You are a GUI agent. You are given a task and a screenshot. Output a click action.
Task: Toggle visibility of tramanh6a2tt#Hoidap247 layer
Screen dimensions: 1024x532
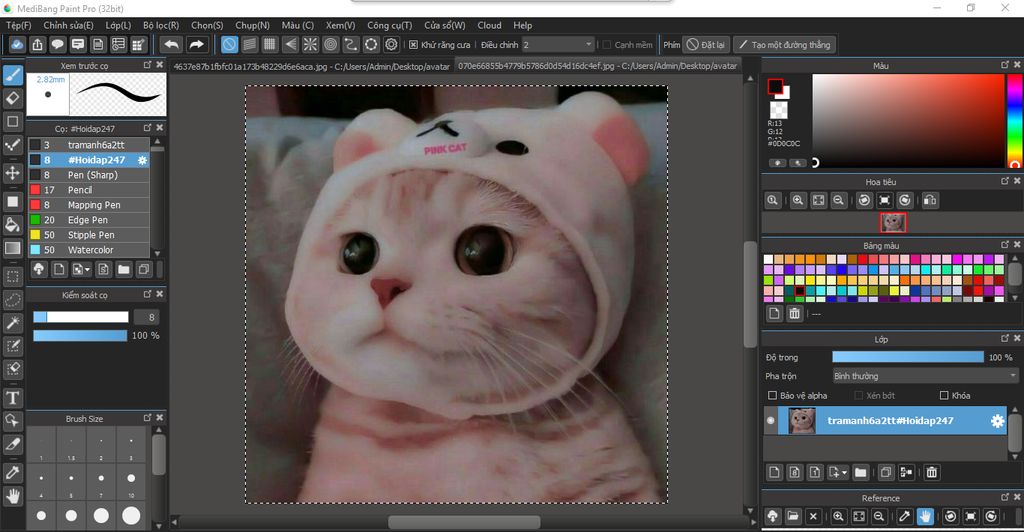point(771,421)
